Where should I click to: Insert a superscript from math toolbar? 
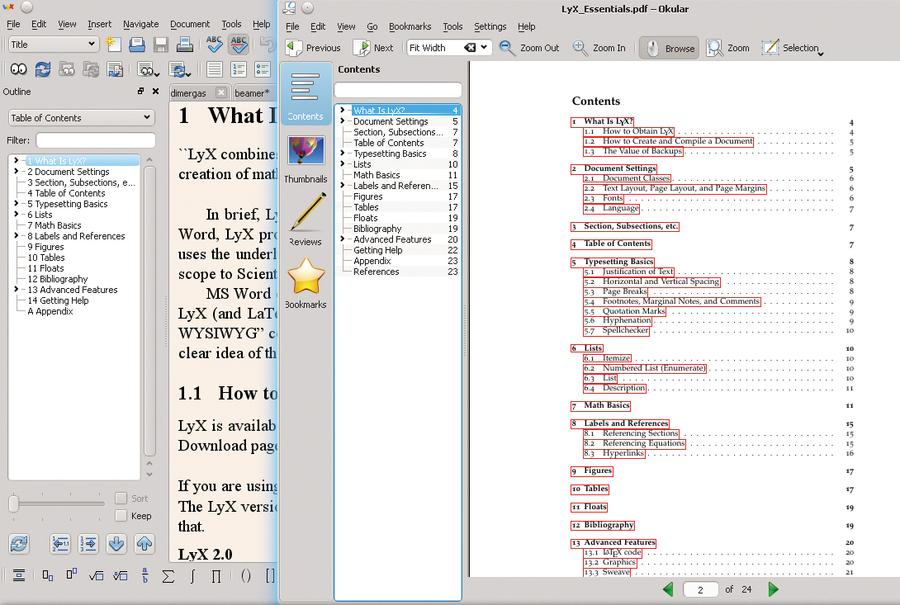pos(71,575)
